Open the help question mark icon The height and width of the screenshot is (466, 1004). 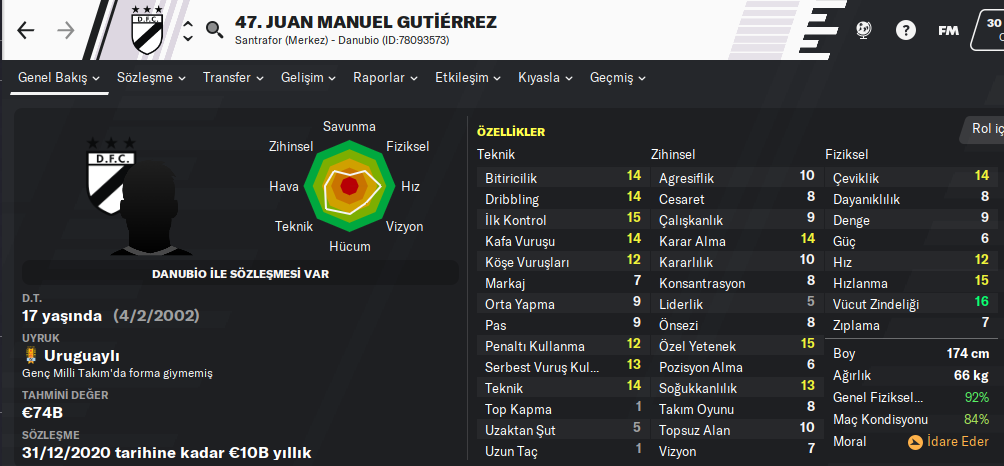coord(906,30)
